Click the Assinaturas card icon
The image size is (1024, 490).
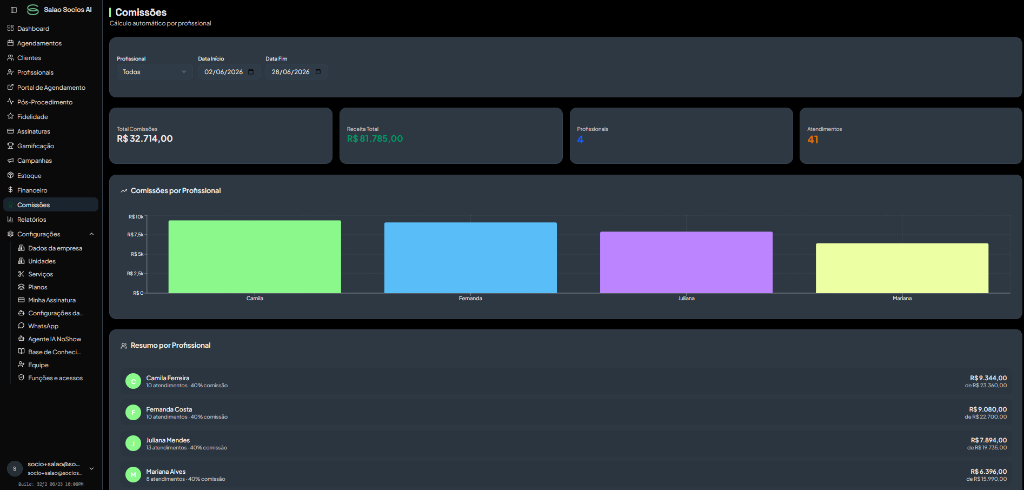pyautogui.click(x=10, y=131)
